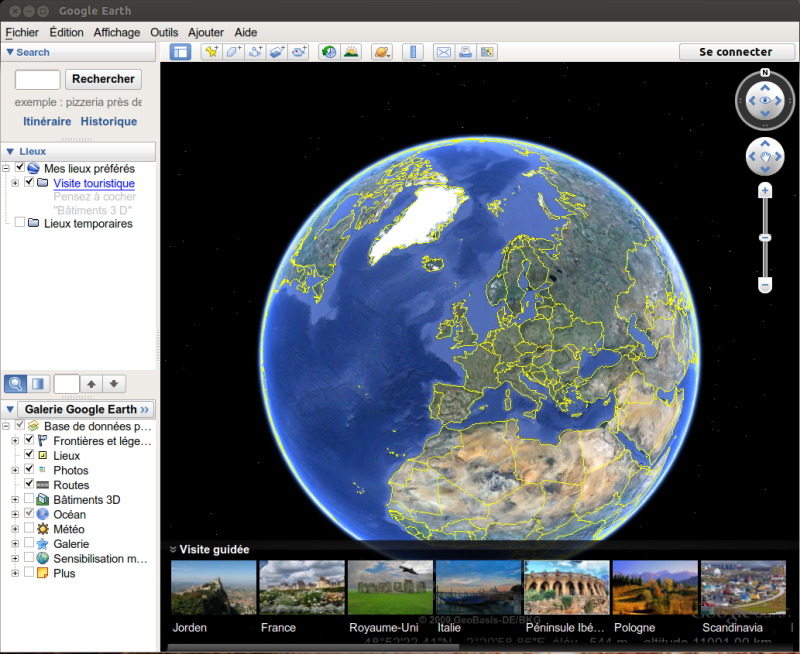Open the Édition menu
The height and width of the screenshot is (654, 800).
[66, 32]
